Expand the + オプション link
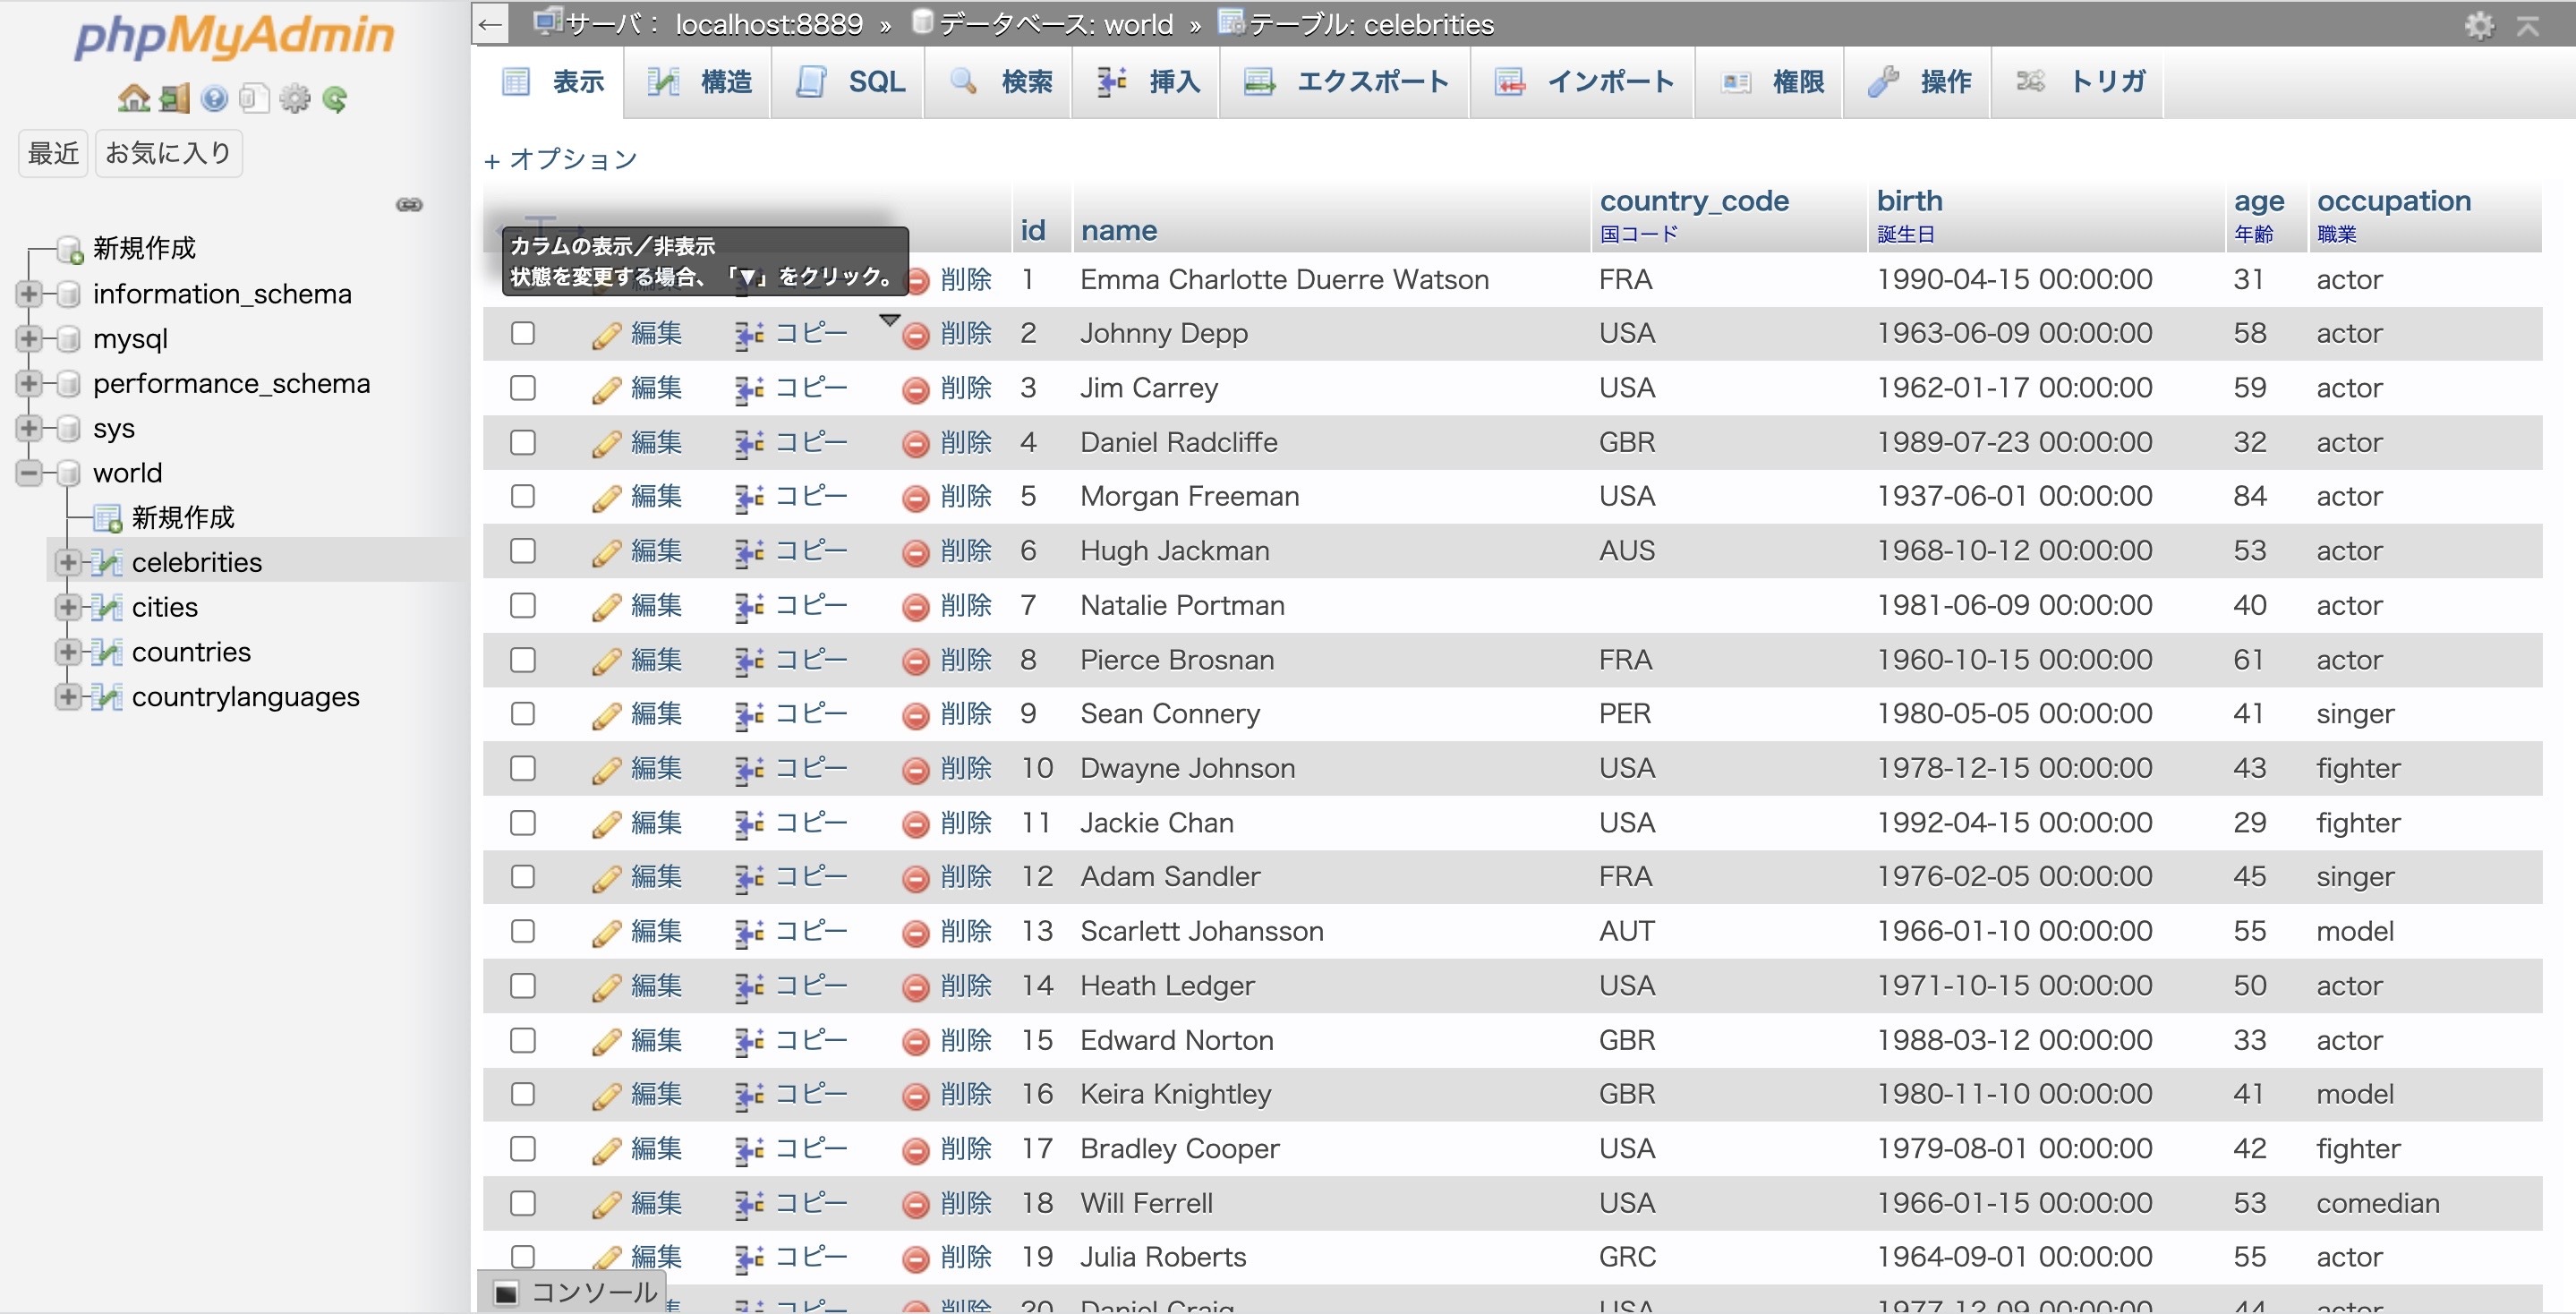This screenshot has width=2576, height=1314. (560, 159)
